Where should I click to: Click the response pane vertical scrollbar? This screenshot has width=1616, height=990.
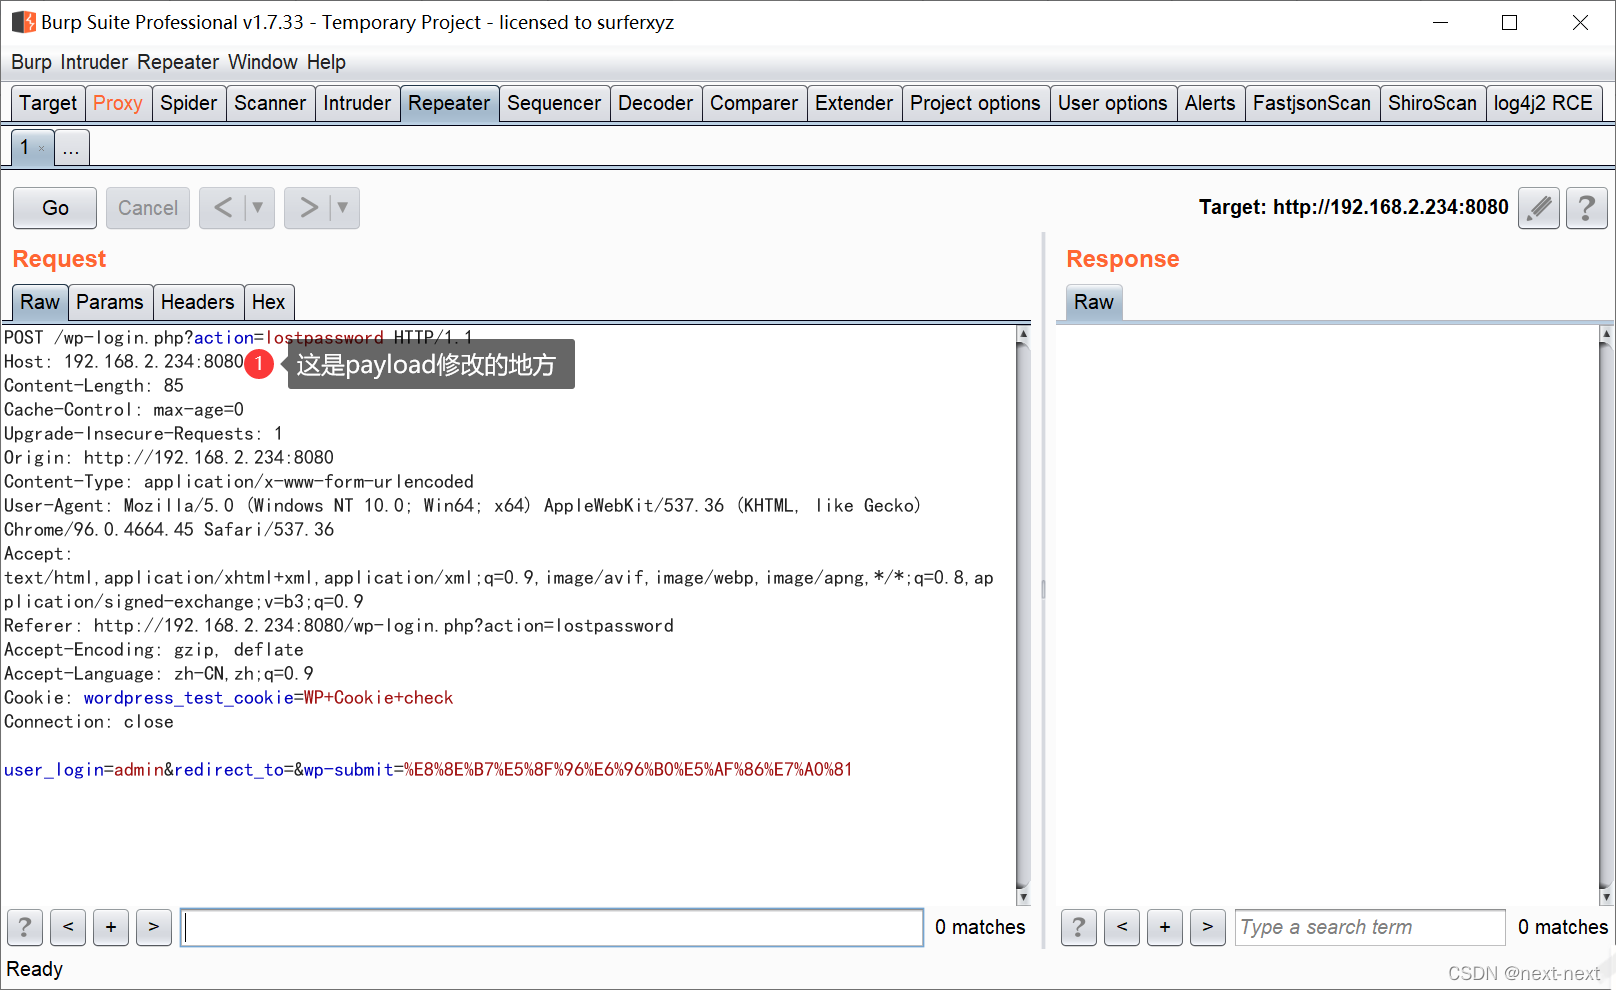1606,615
